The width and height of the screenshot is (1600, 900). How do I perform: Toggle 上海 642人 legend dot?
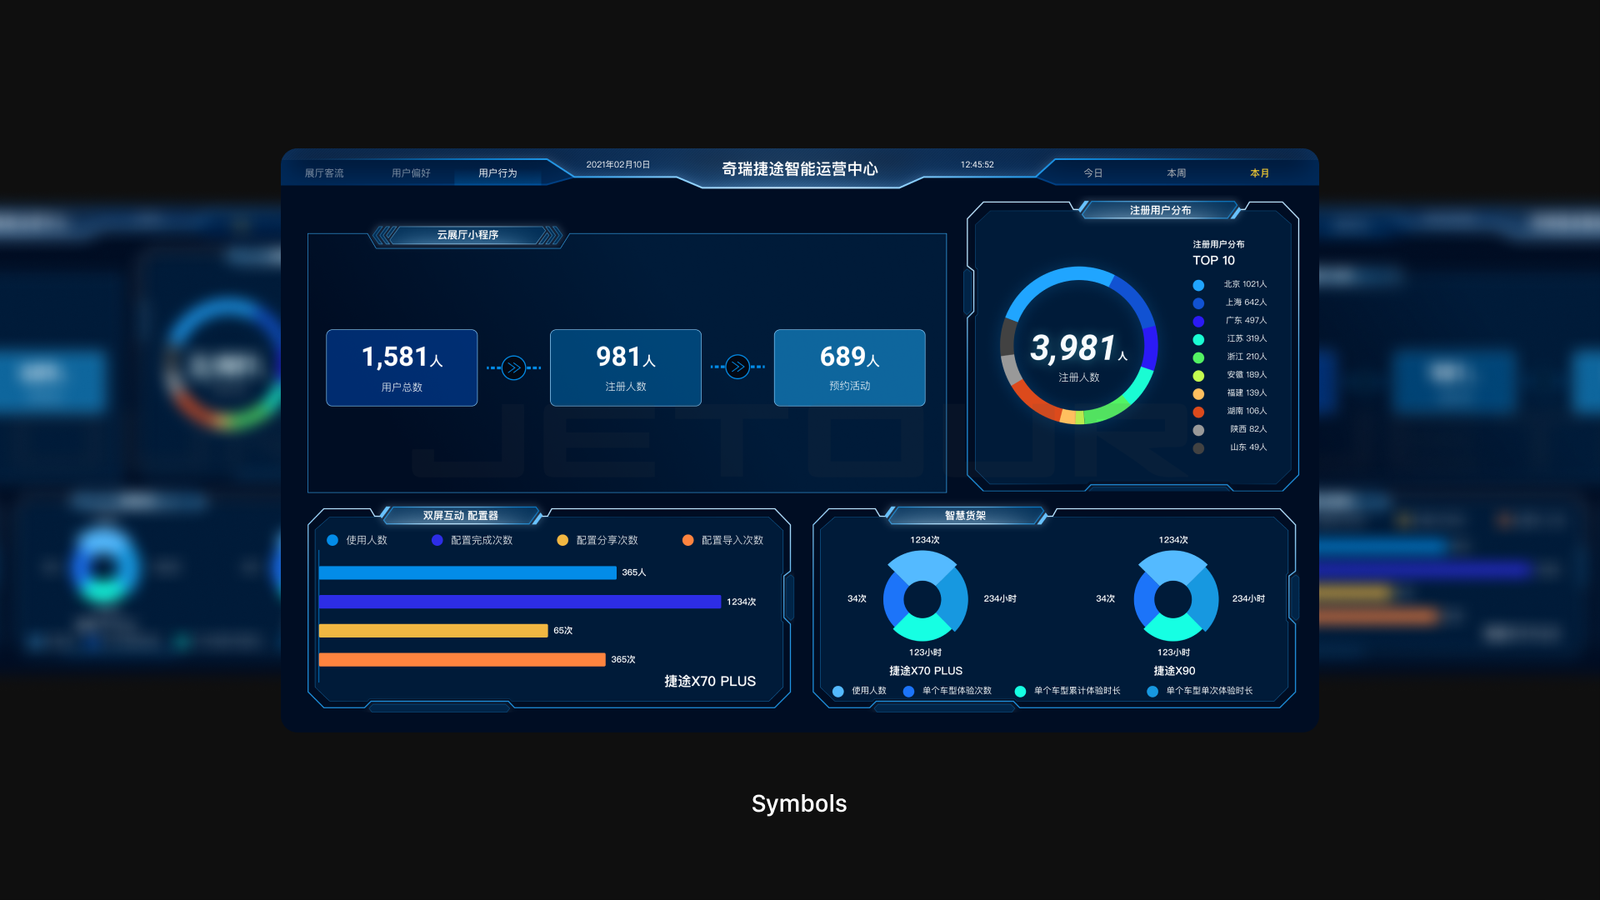1198,303
